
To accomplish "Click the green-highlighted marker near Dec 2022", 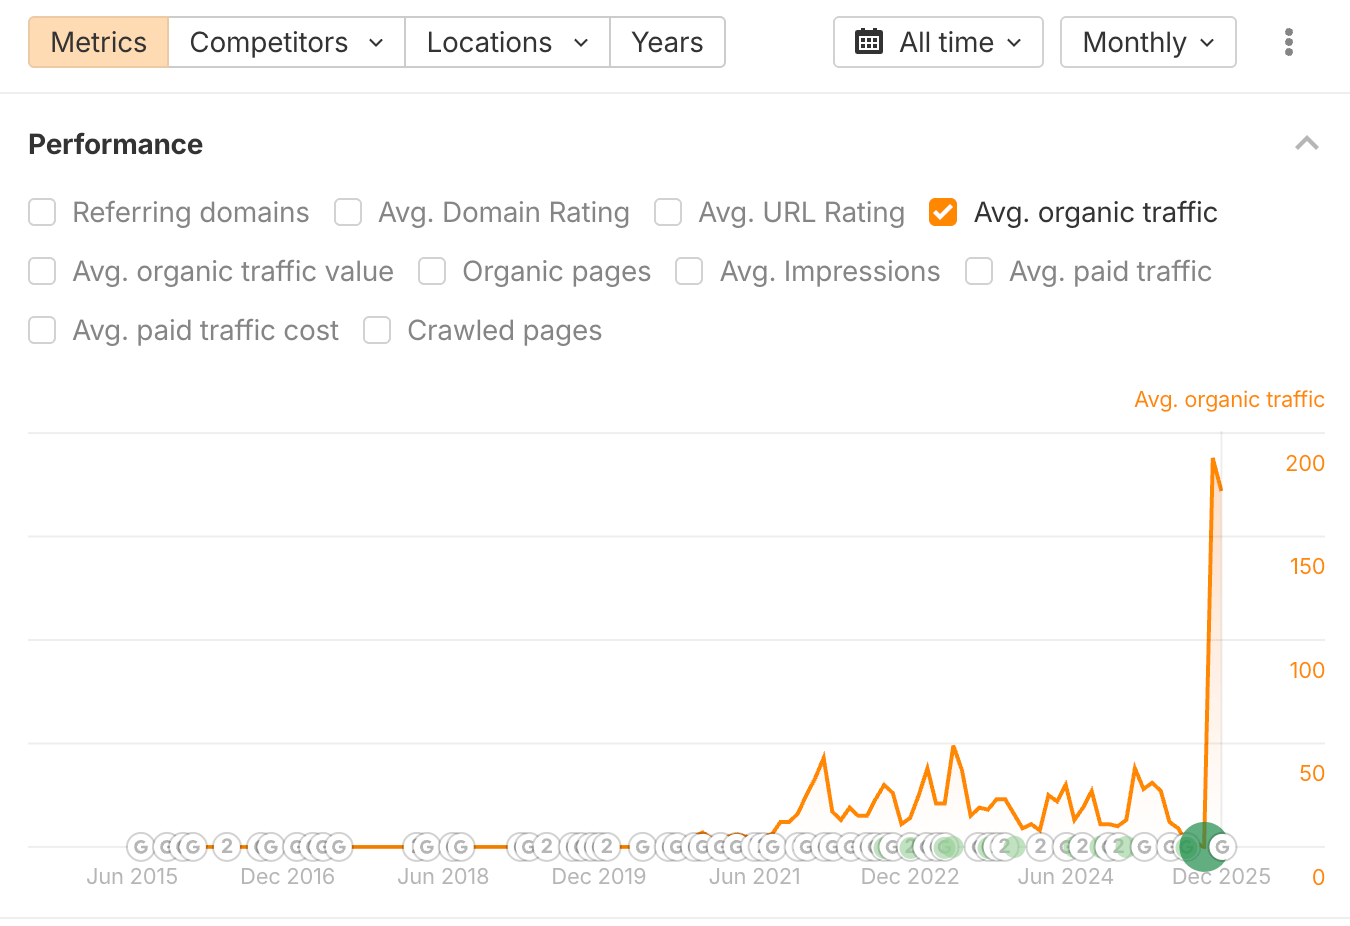I will coord(945,846).
